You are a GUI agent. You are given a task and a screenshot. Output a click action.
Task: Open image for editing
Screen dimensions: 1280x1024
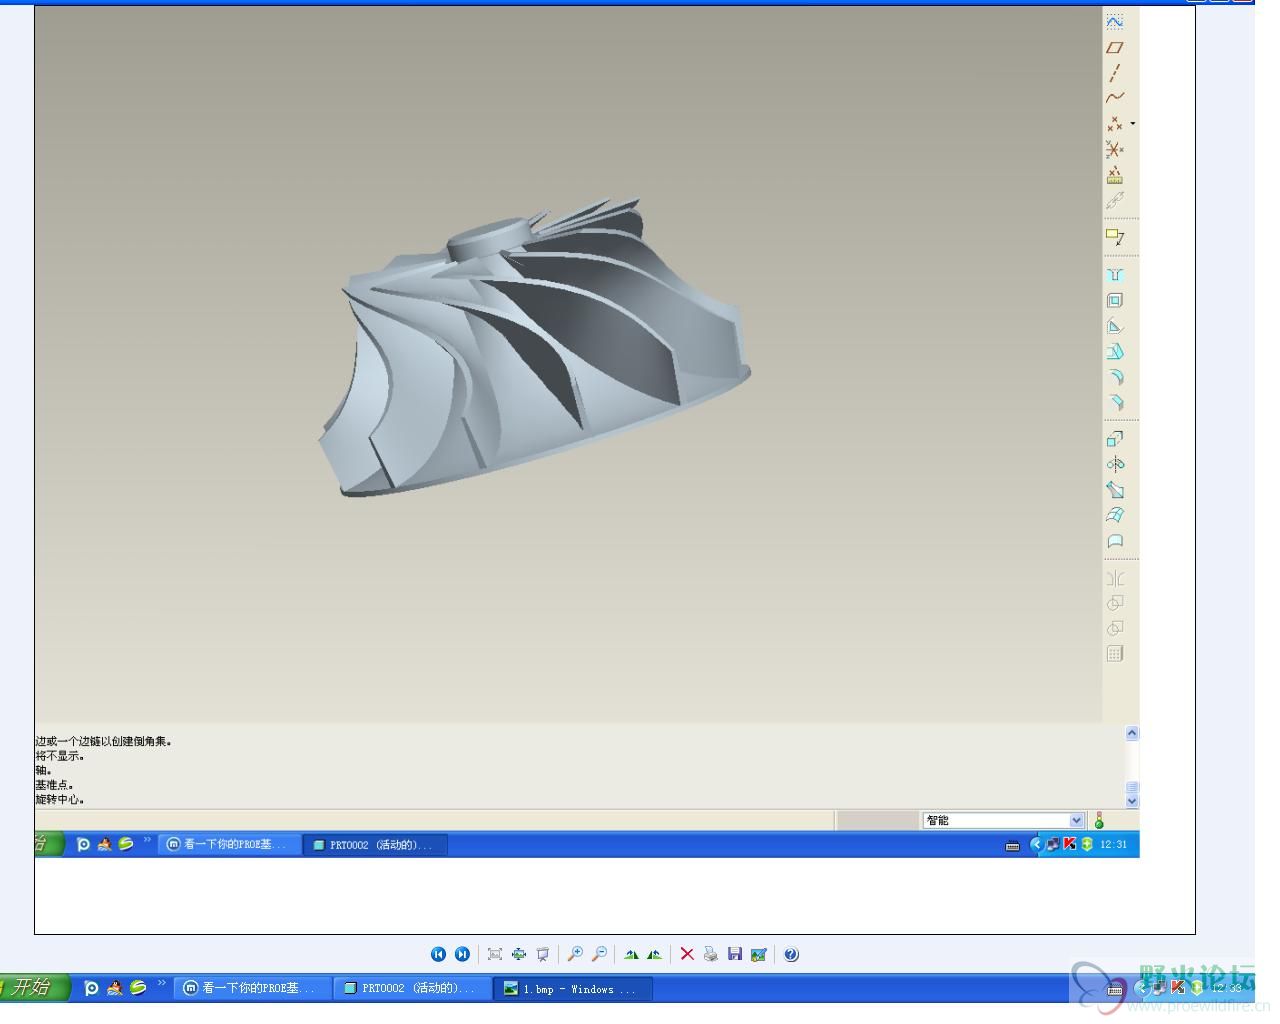pos(759,954)
